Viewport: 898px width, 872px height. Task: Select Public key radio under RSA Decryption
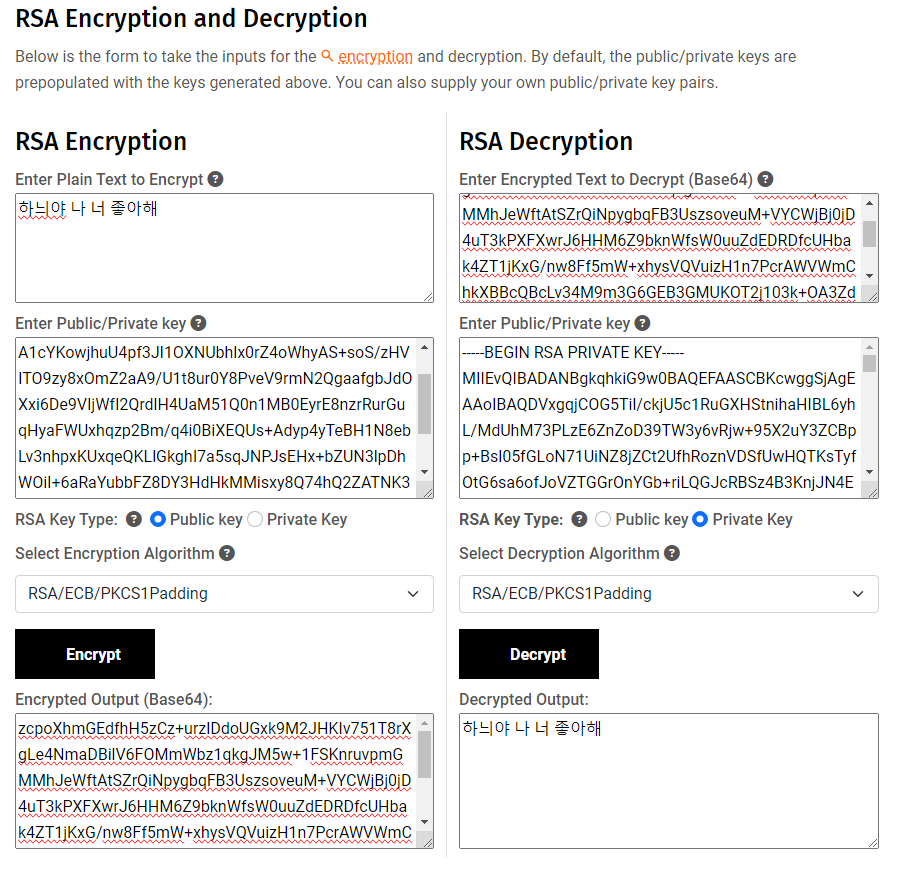[602, 519]
